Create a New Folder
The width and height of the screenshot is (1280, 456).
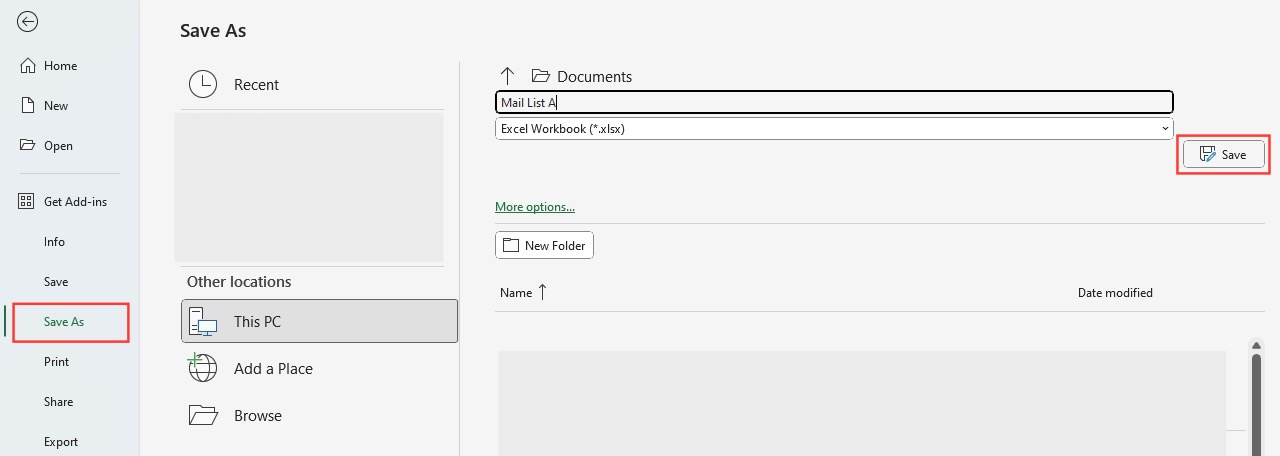pyautogui.click(x=544, y=245)
